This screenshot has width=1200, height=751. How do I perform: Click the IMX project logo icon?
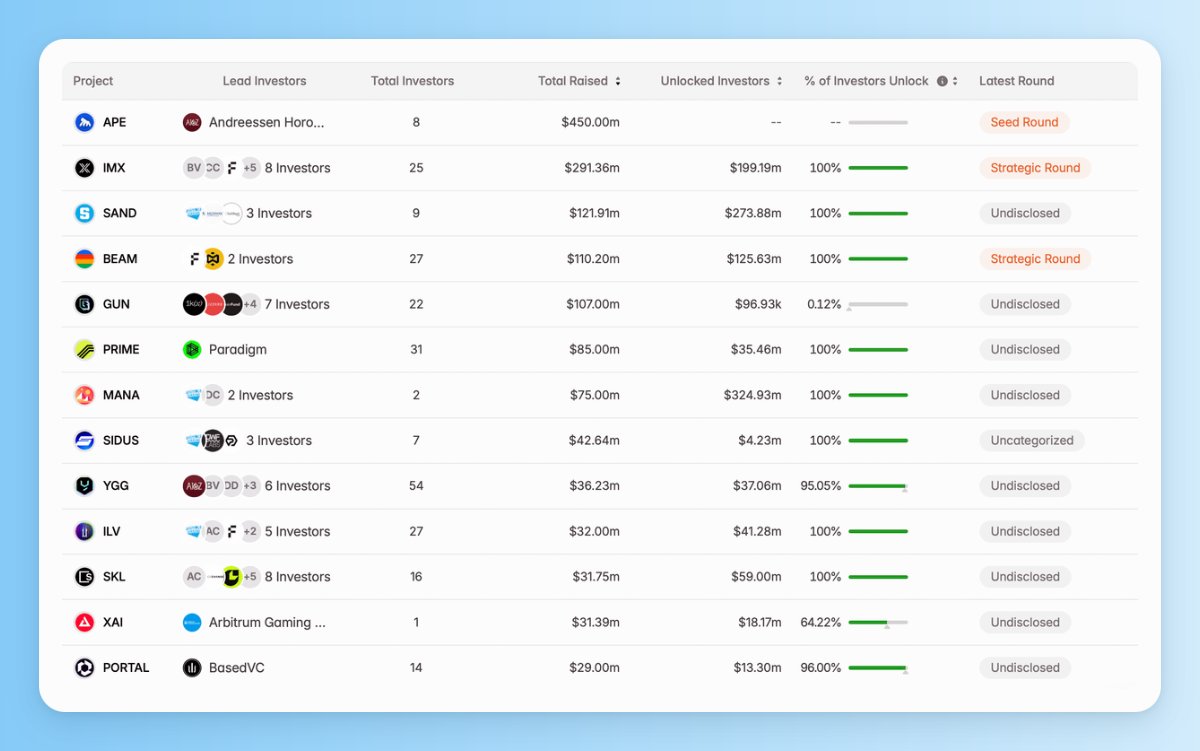pos(84,168)
